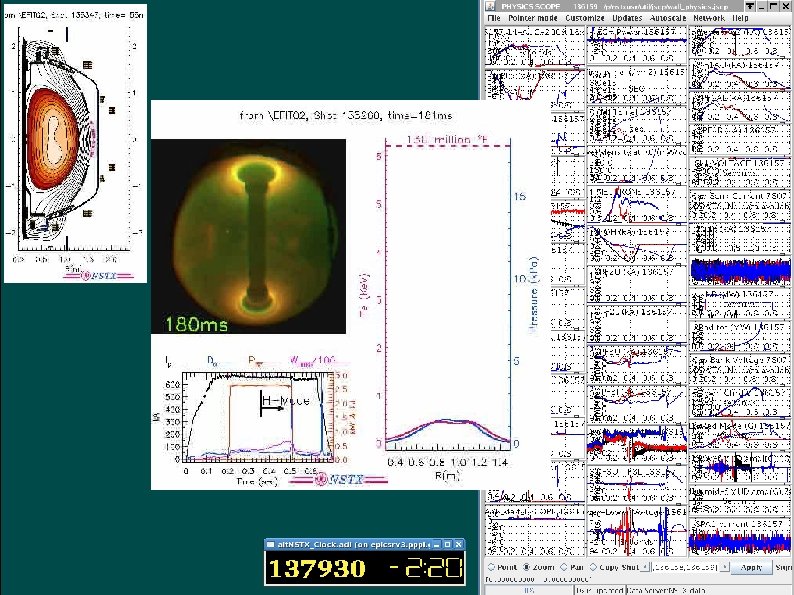Shade the Physics Scope window with roll-up button
Screen dimensions: 794x595
(x=750, y=6)
